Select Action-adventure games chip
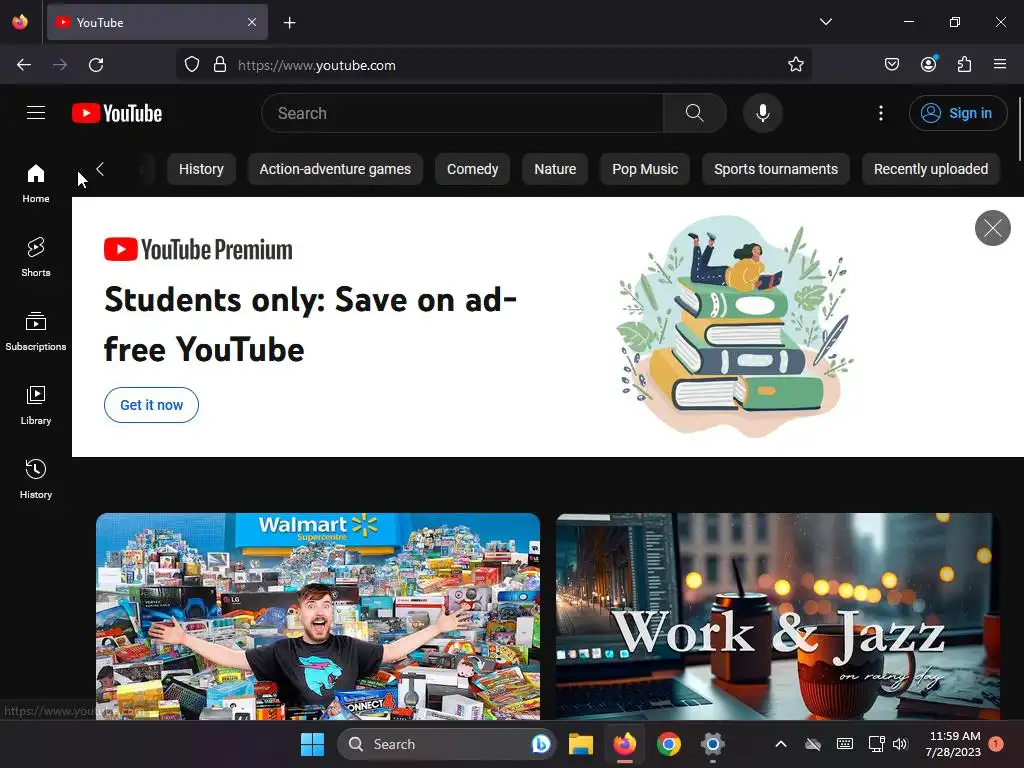This screenshot has width=1024, height=768. tap(335, 169)
